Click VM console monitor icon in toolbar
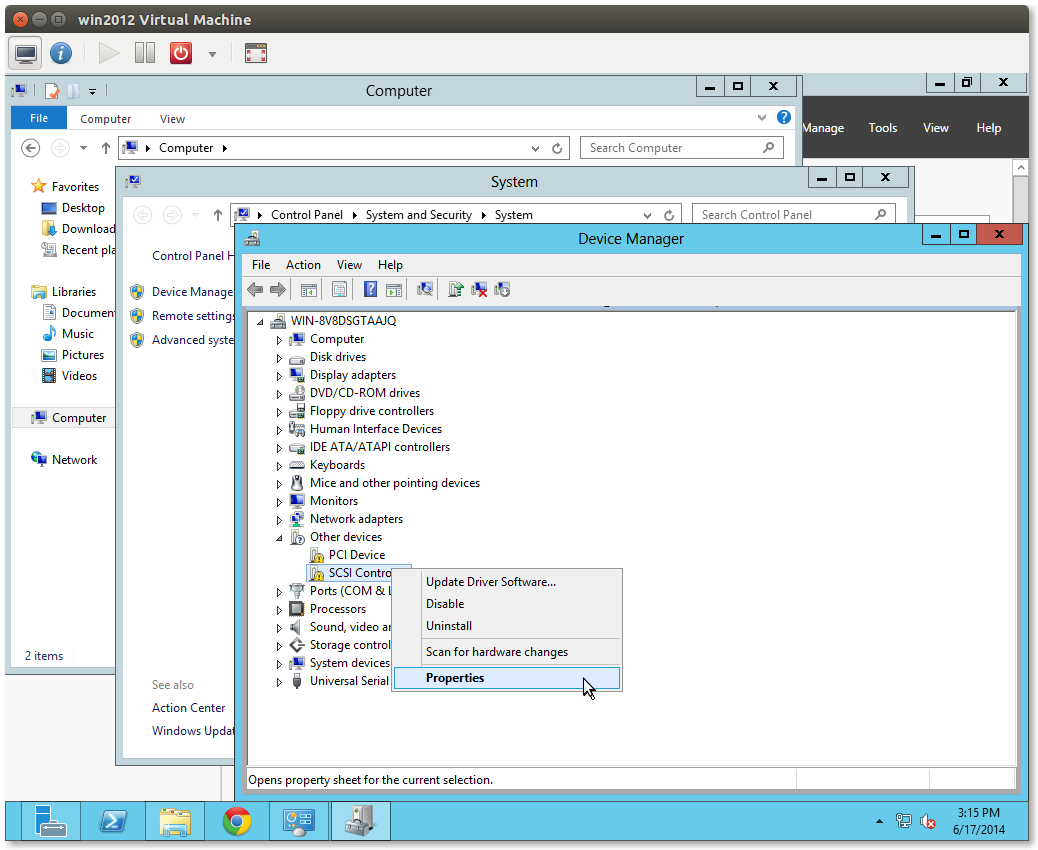Image resolution: width=1038 pixels, height=850 pixels. click(x=26, y=53)
